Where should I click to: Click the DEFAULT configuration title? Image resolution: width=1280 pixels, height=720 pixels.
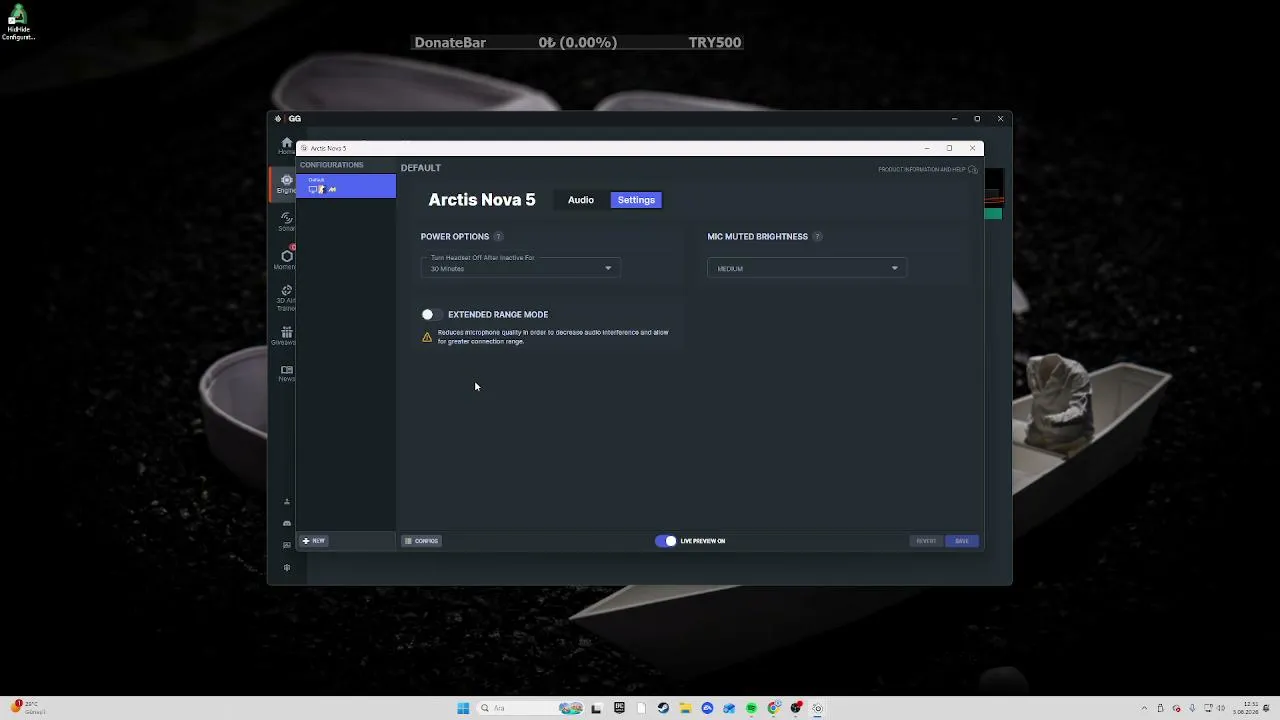coord(421,168)
